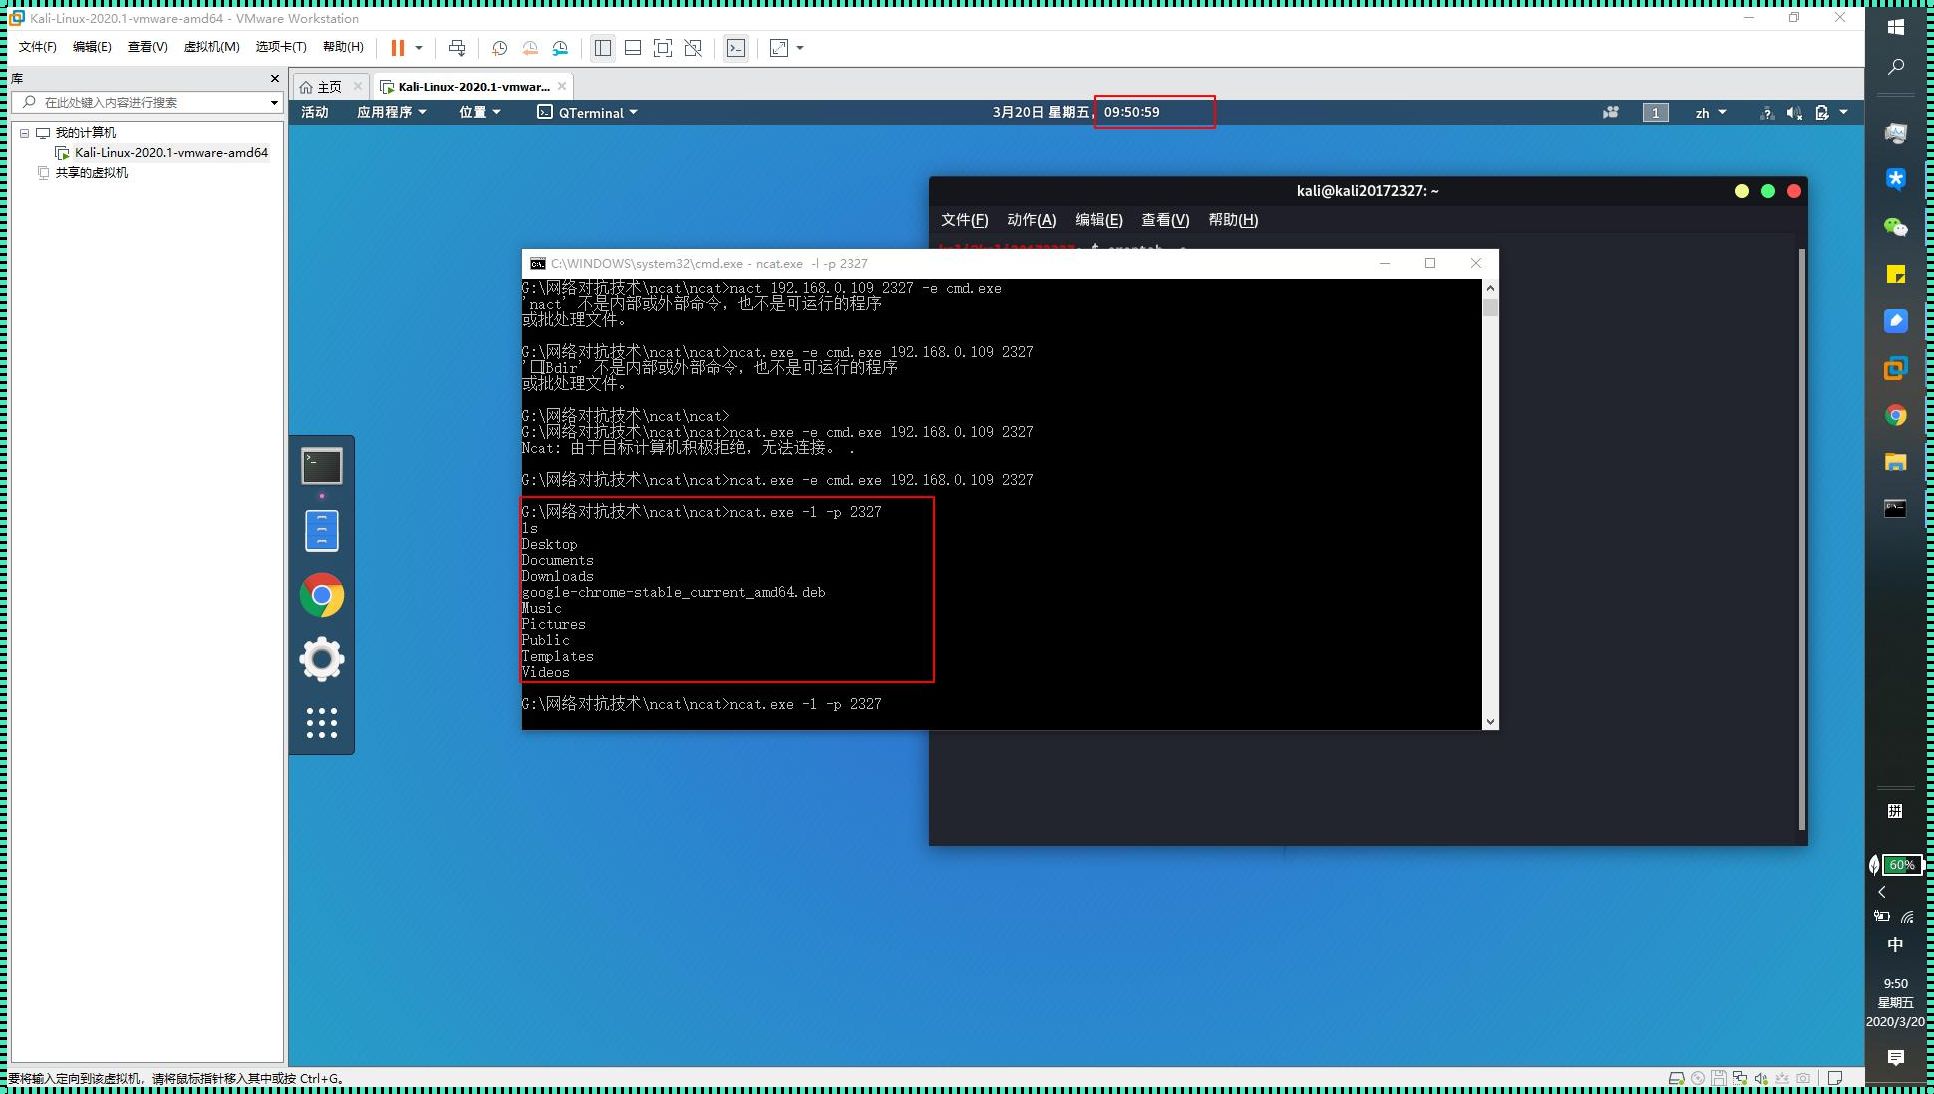
Task: Enter full screen mode
Action: [663, 47]
